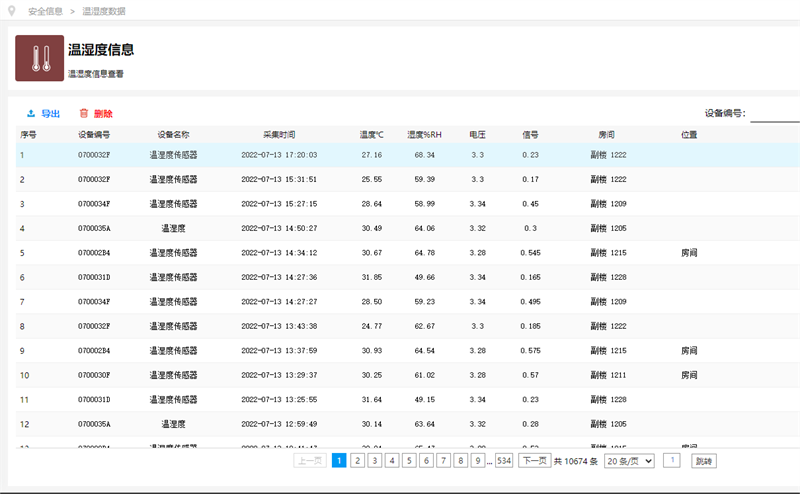The width and height of the screenshot is (800, 494).
Task: Click the red trash delete icon
Action: coord(84,114)
